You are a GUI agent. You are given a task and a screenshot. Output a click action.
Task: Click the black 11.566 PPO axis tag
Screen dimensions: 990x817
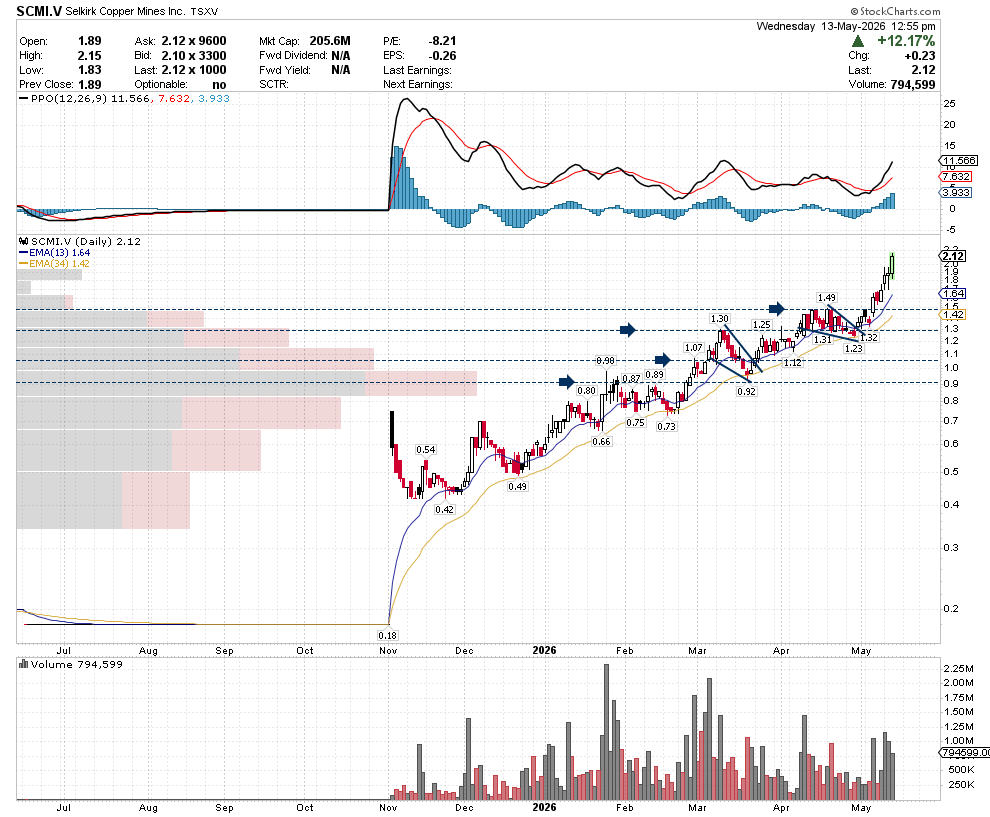tap(958, 160)
